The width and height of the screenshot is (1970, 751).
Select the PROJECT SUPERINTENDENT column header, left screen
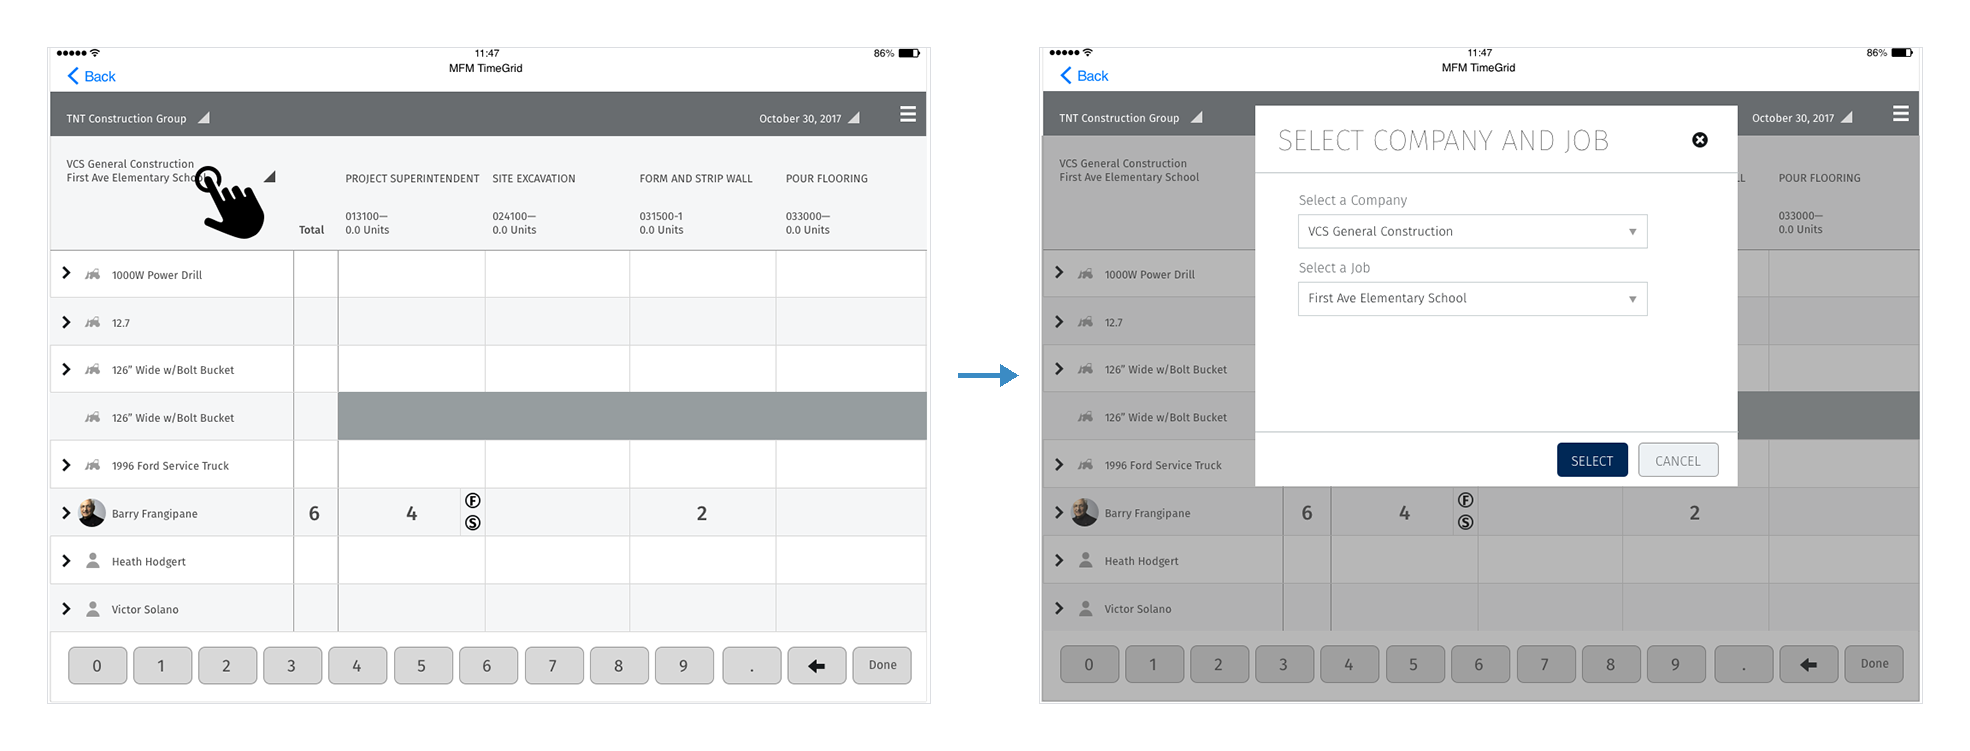tap(412, 179)
